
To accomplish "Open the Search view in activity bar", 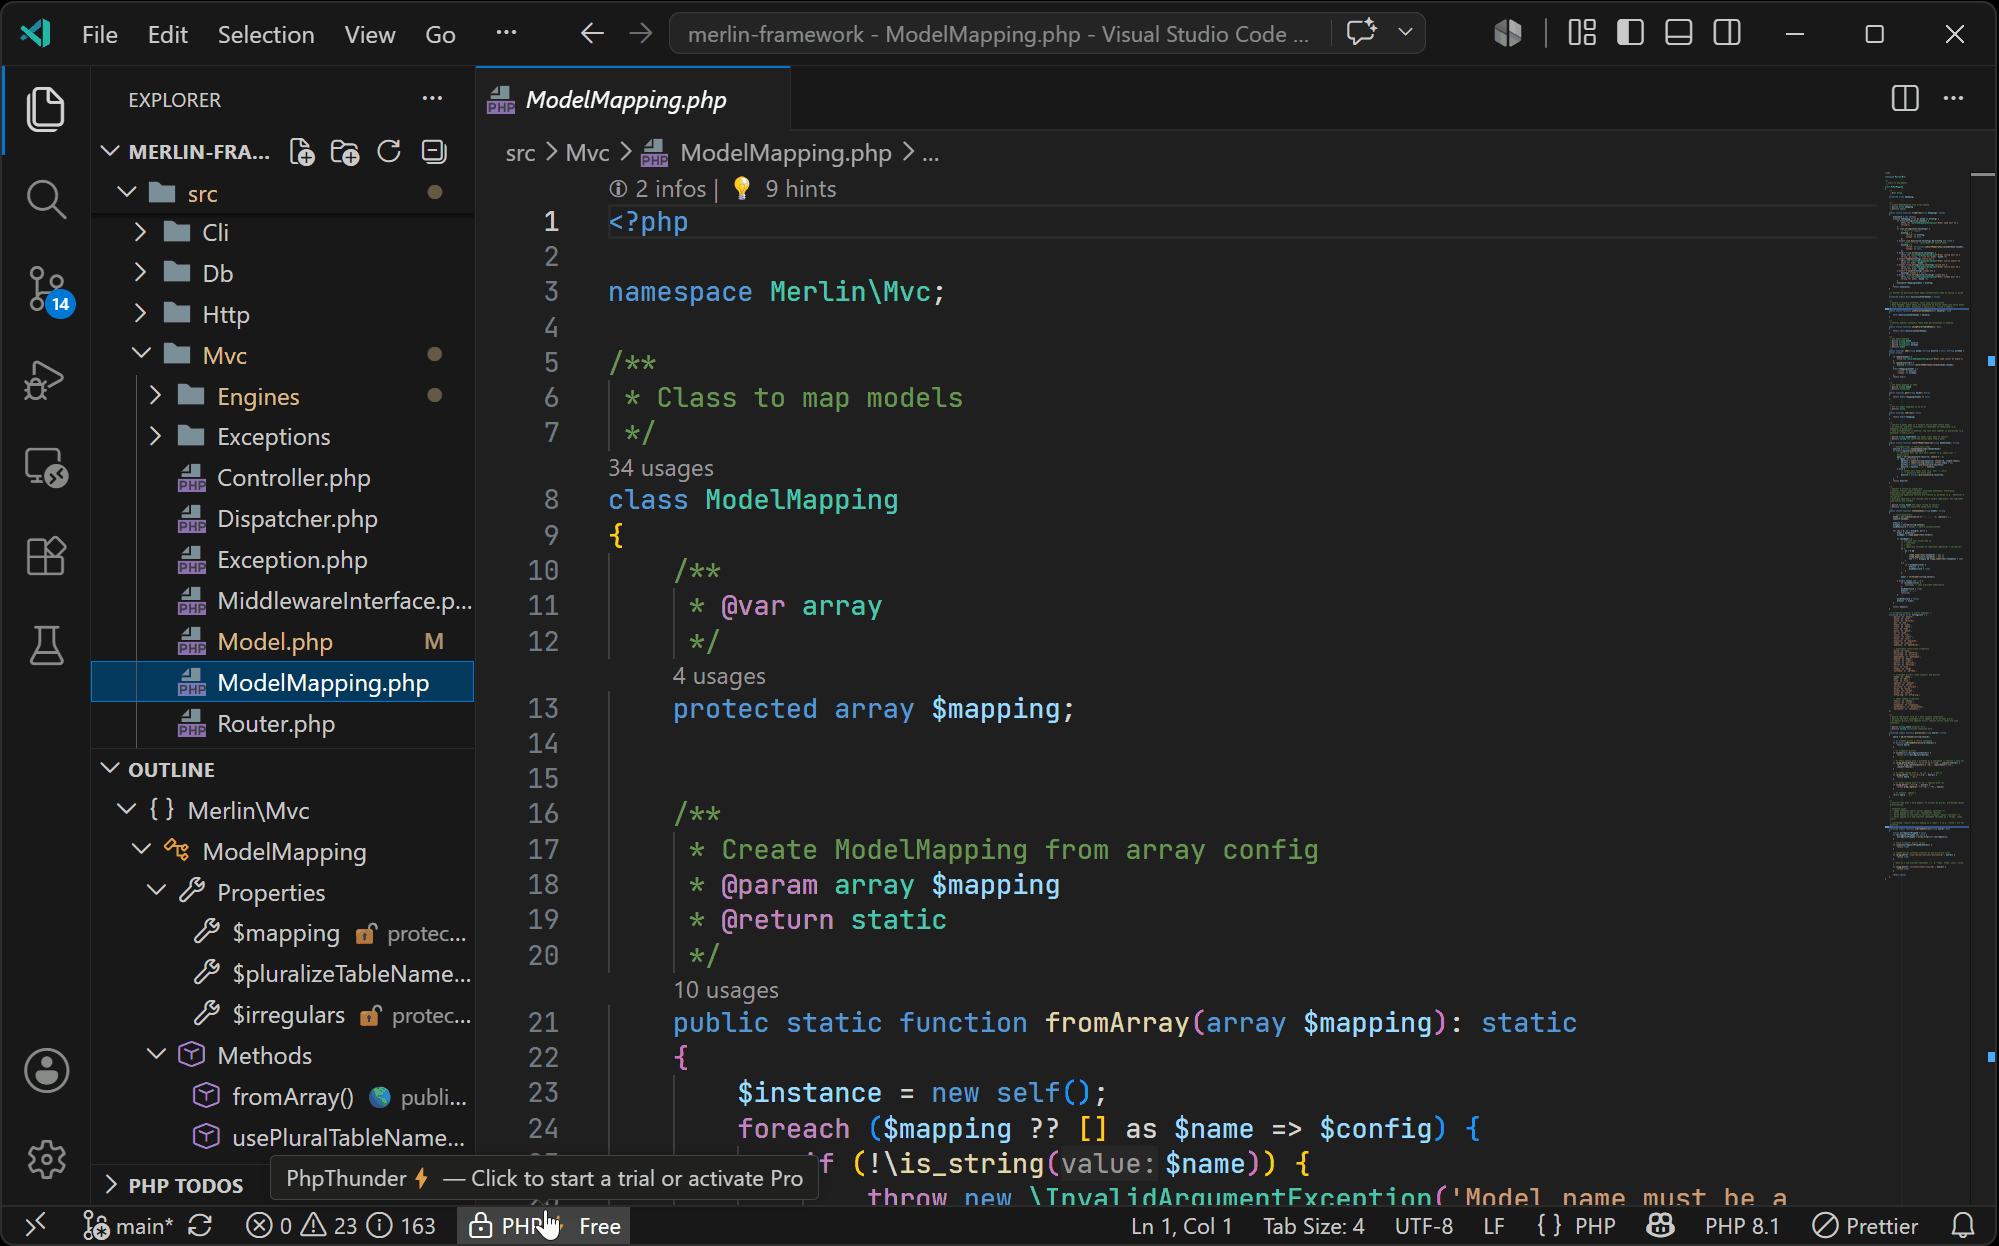I will pyautogui.click(x=46, y=199).
